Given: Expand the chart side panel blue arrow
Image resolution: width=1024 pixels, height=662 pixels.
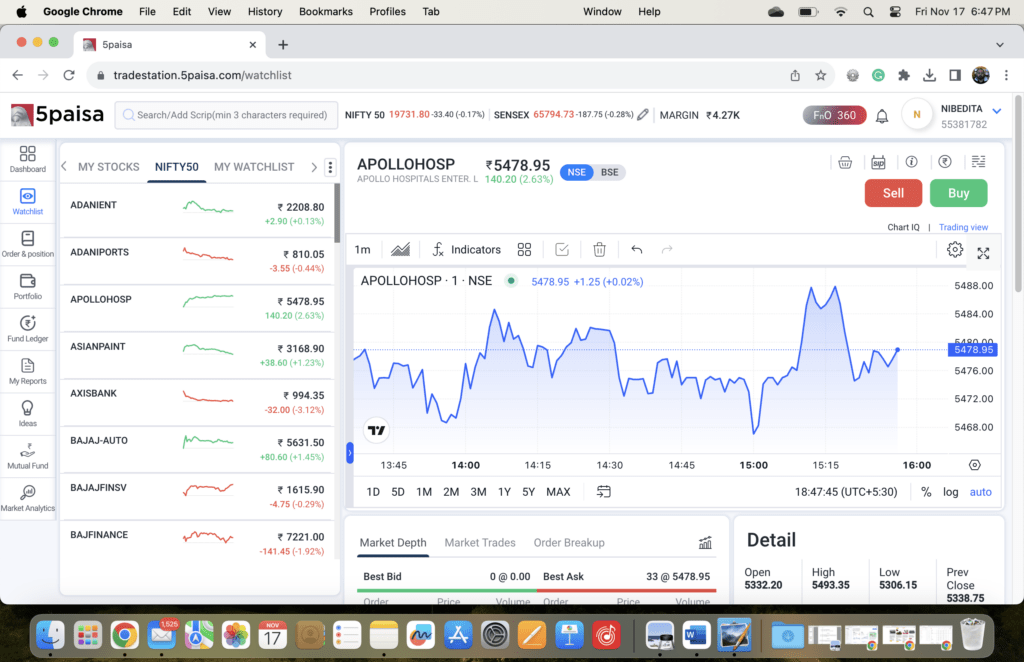Looking at the screenshot, I should 350,452.
